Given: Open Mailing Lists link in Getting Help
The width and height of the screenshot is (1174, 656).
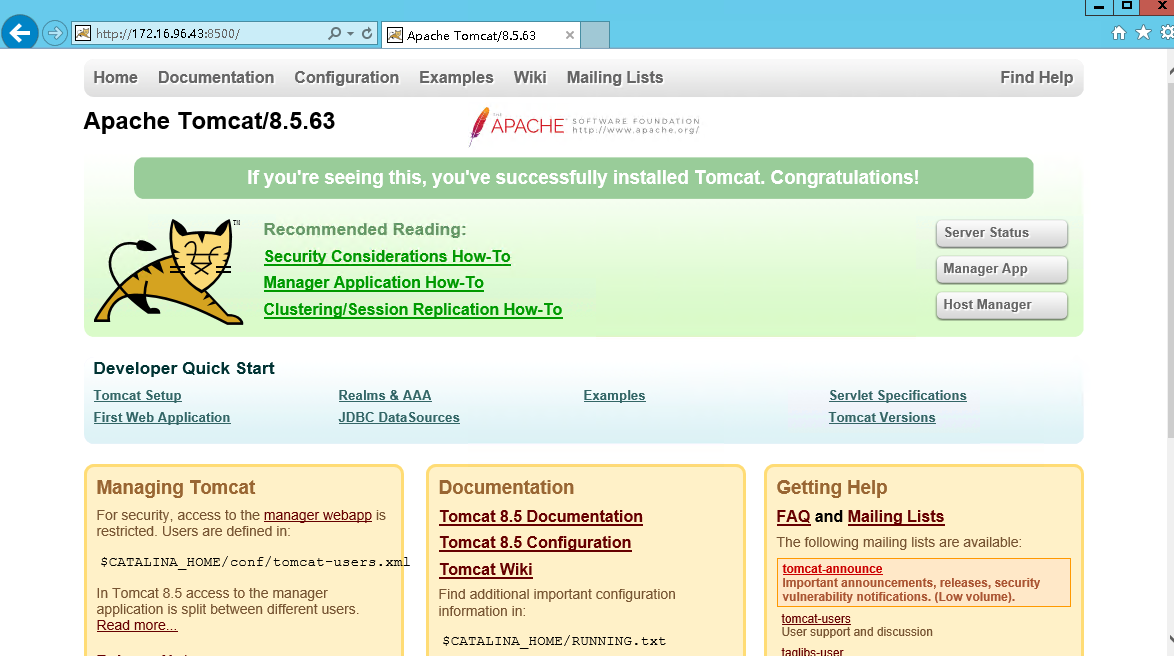Looking at the screenshot, I should 895,517.
